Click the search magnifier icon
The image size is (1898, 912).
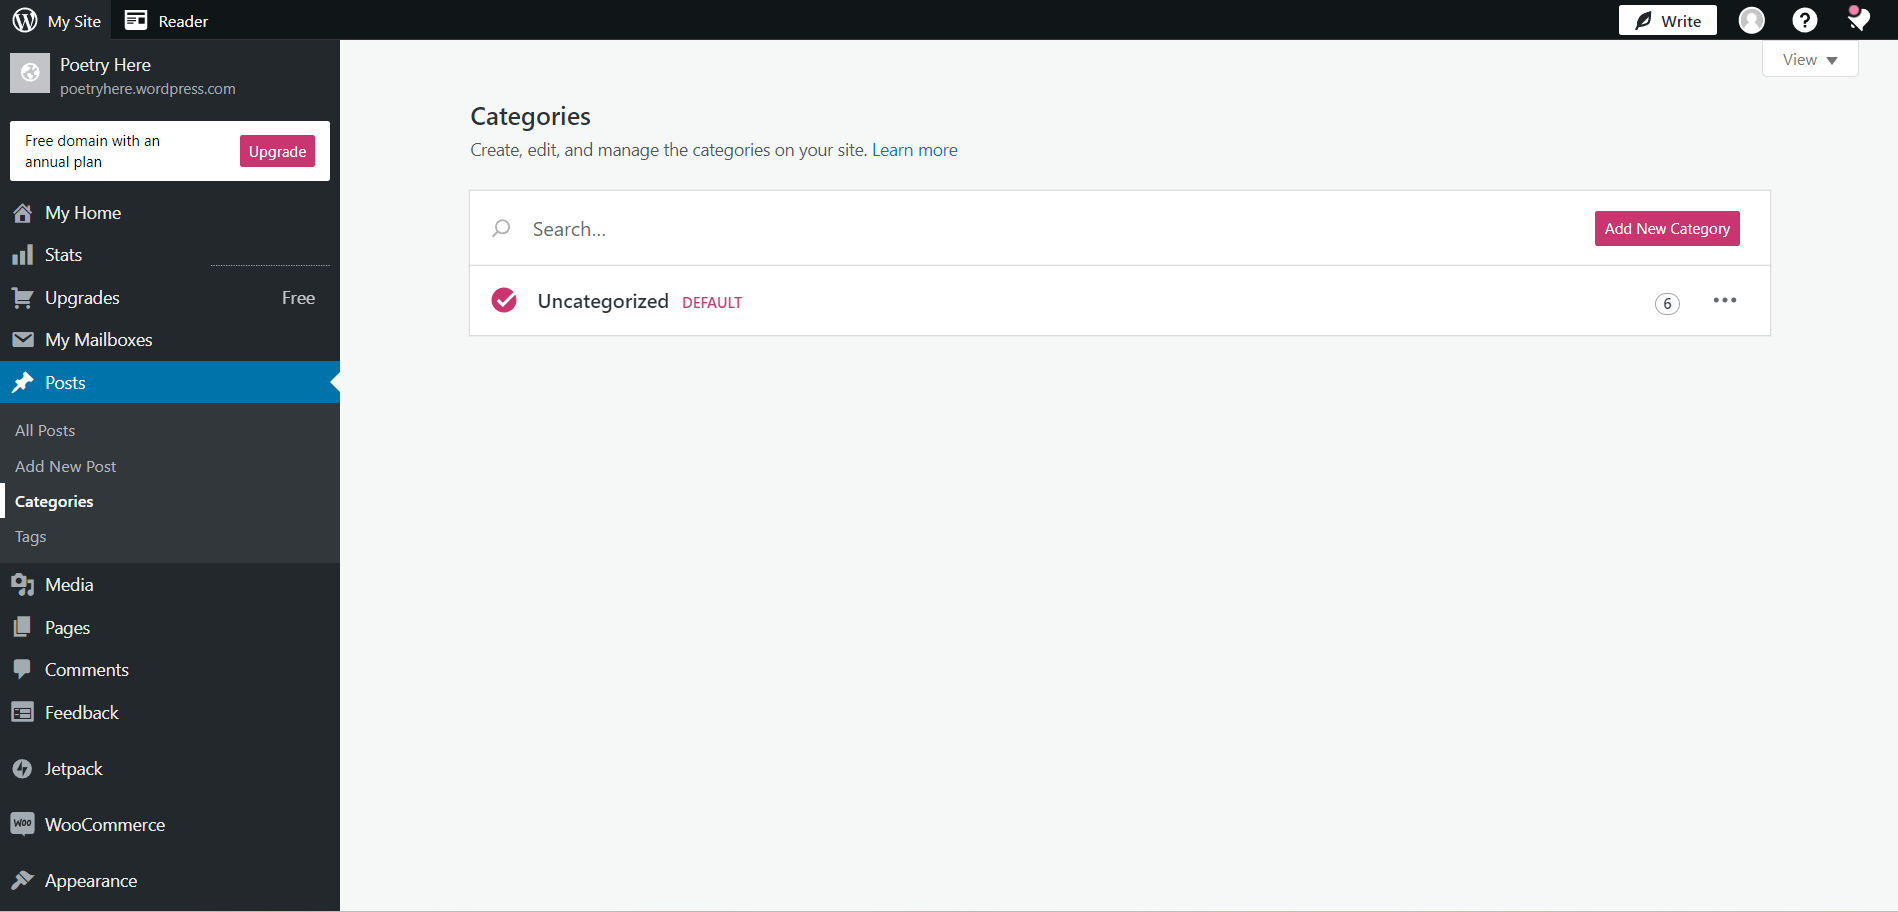501,229
